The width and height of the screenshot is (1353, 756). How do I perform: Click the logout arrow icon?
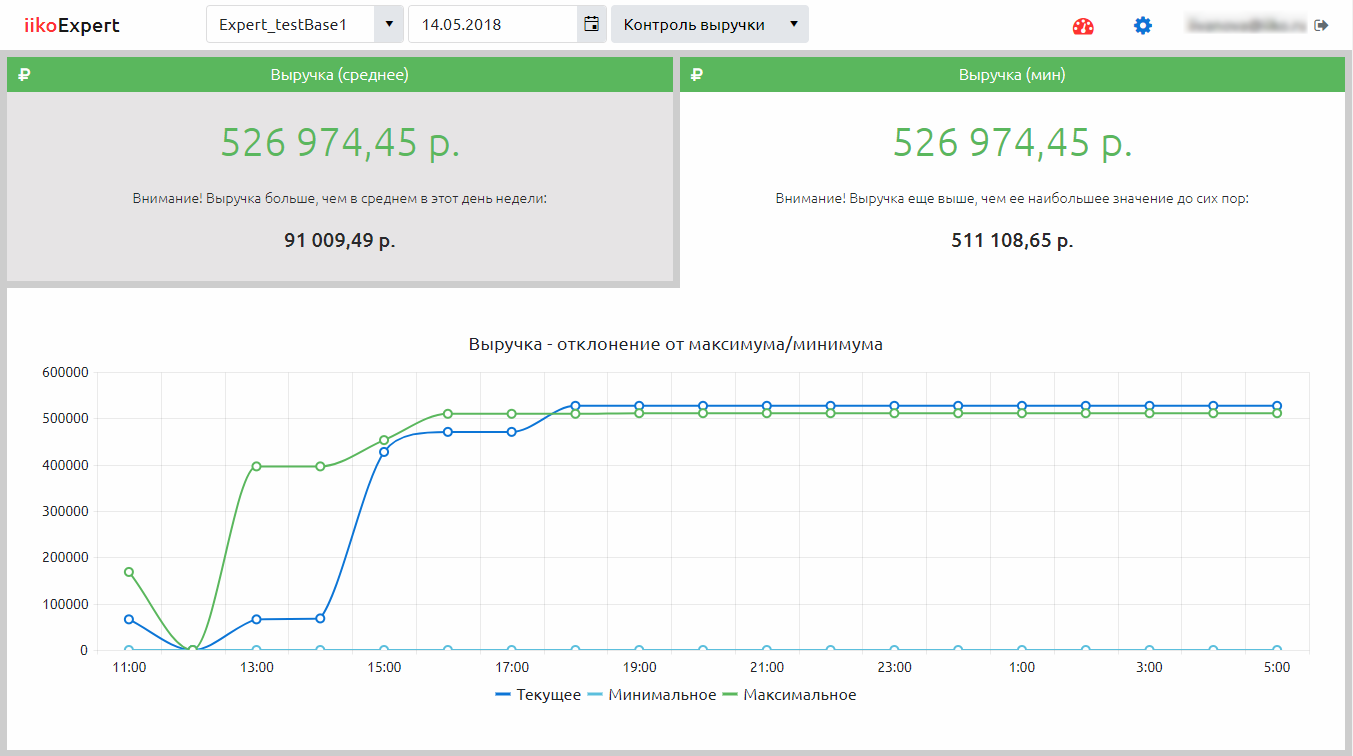[x=1322, y=26]
